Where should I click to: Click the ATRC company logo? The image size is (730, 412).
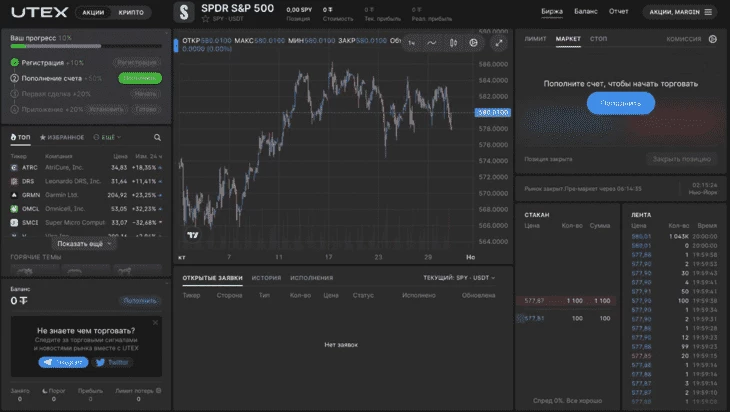14,168
